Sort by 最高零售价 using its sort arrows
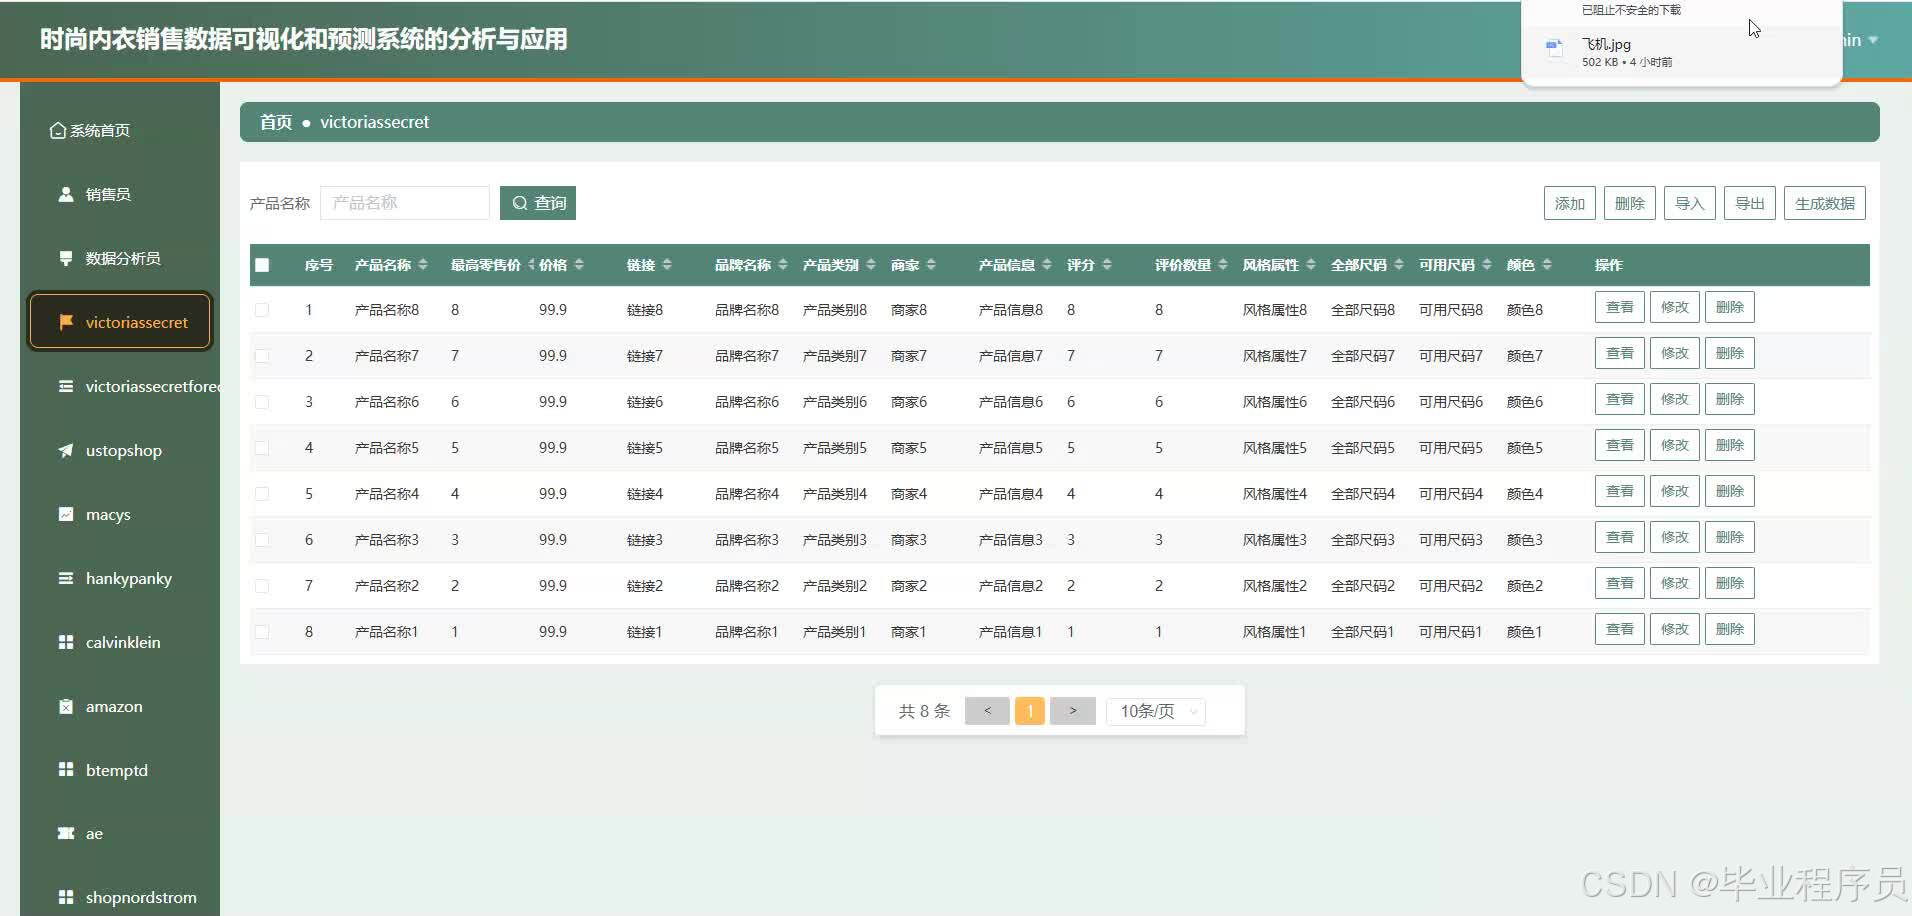Viewport: 1912px width, 916px height. coord(531,265)
